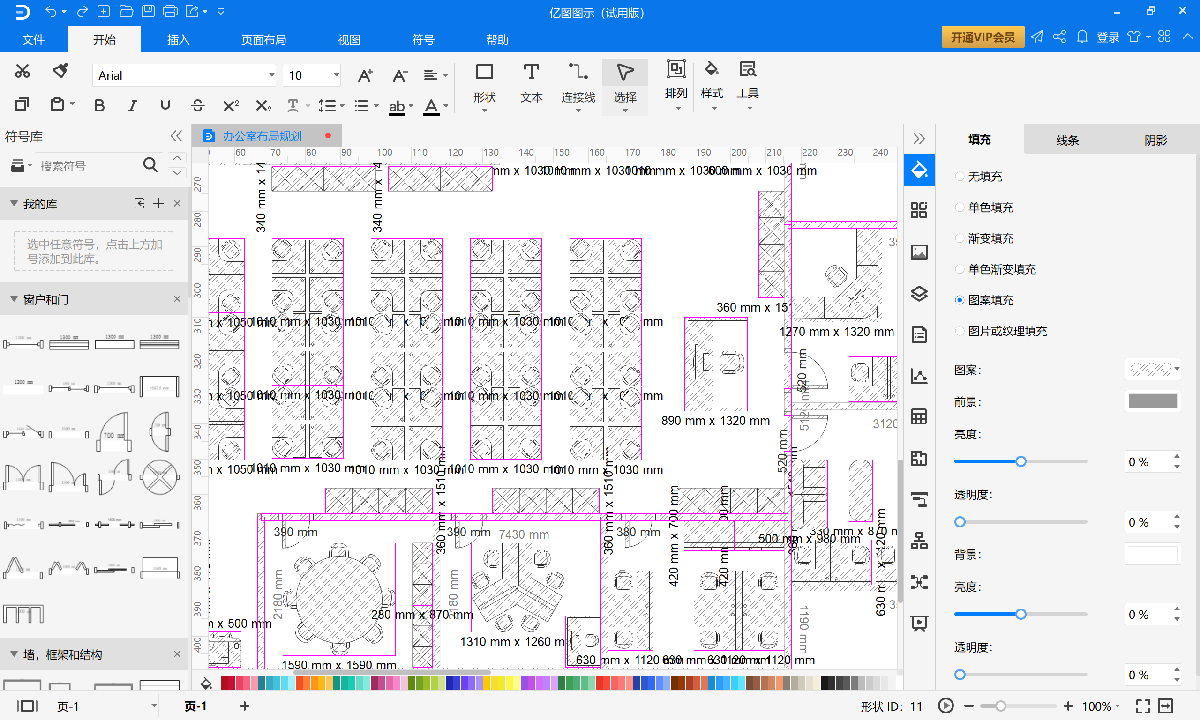Select 图案填充 radio option
The width and height of the screenshot is (1200, 720).
click(x=960, y=300)
